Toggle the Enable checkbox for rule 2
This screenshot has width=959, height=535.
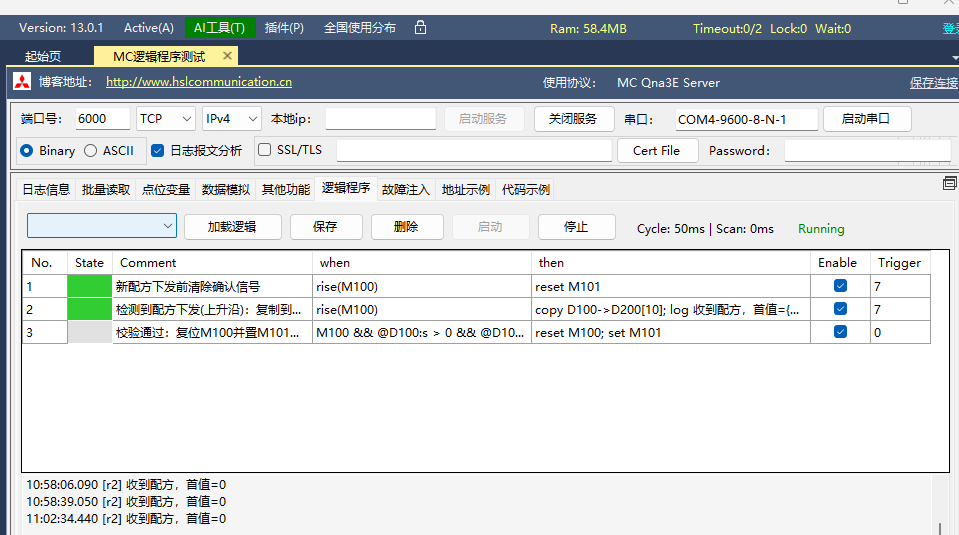point(840,309)
